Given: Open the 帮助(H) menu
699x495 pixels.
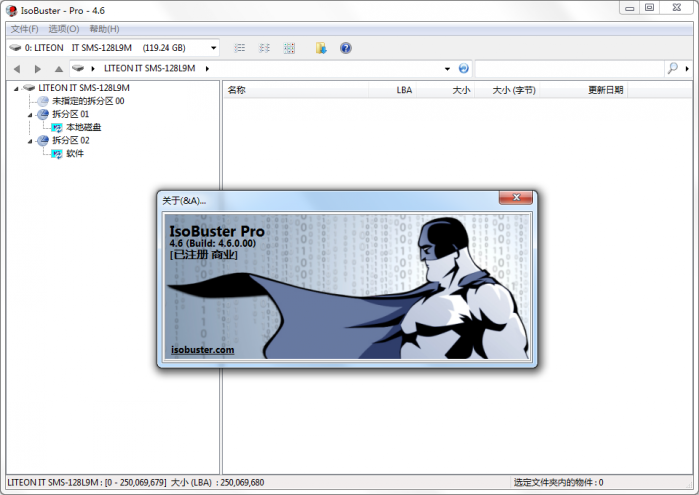Looking at the screenshot, I should pyautogui.click(x=104, y=29).
